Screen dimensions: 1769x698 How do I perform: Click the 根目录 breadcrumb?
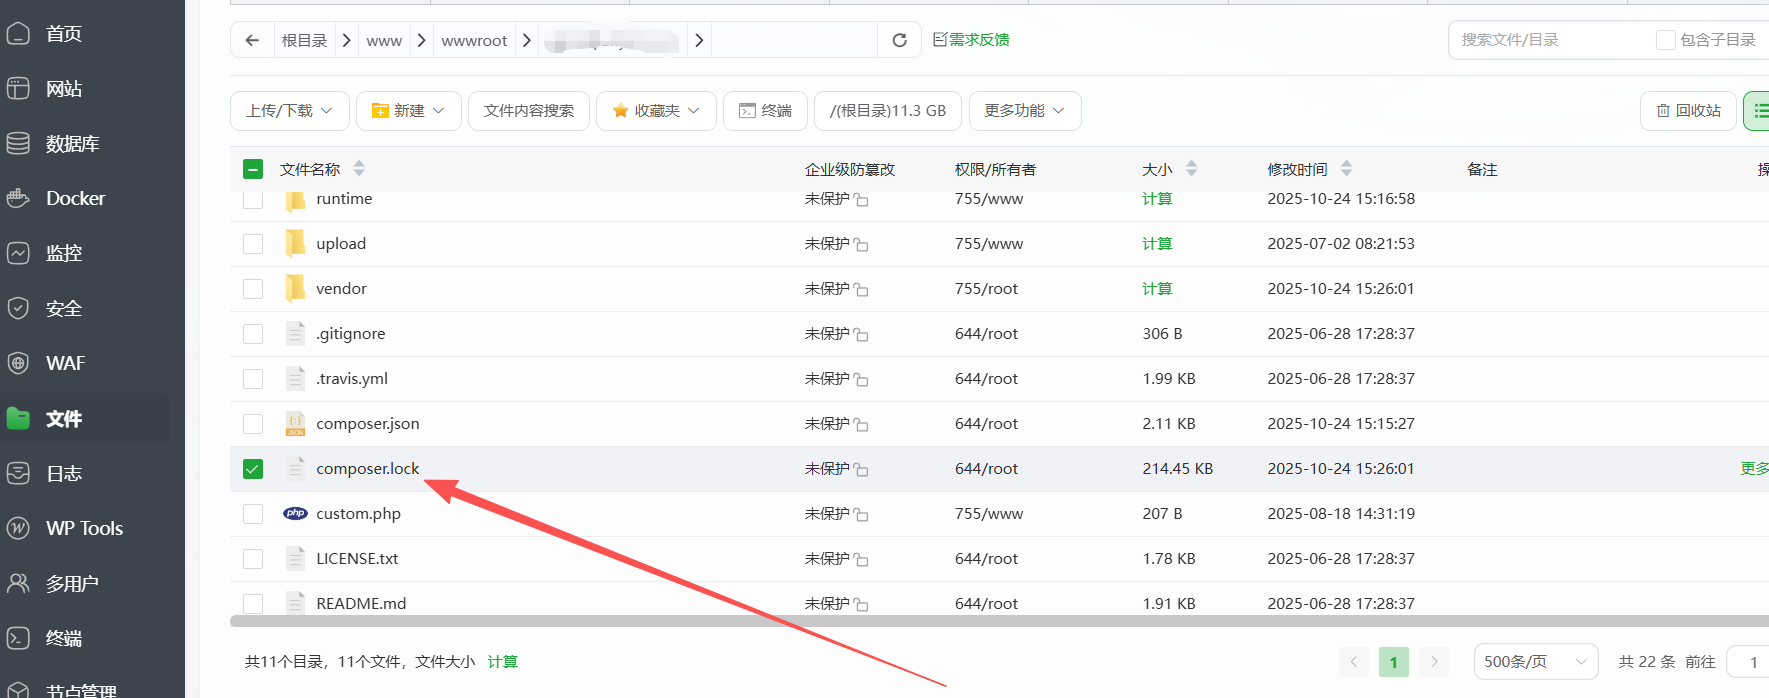coord(304,40)
